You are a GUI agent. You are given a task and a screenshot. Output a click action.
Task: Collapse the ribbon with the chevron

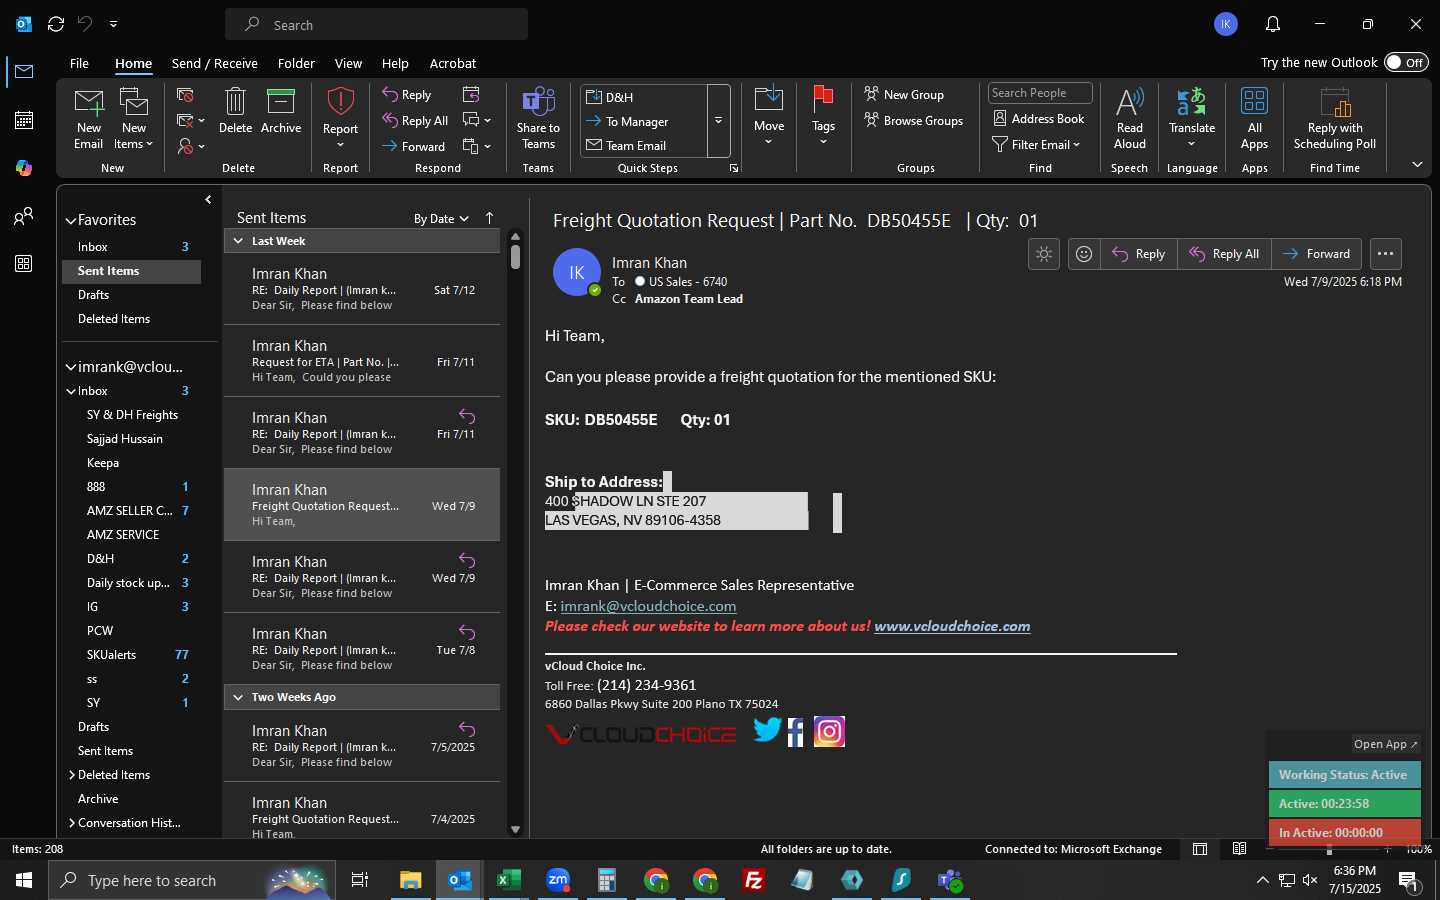pyautogui.click(x=1417, y=164)
